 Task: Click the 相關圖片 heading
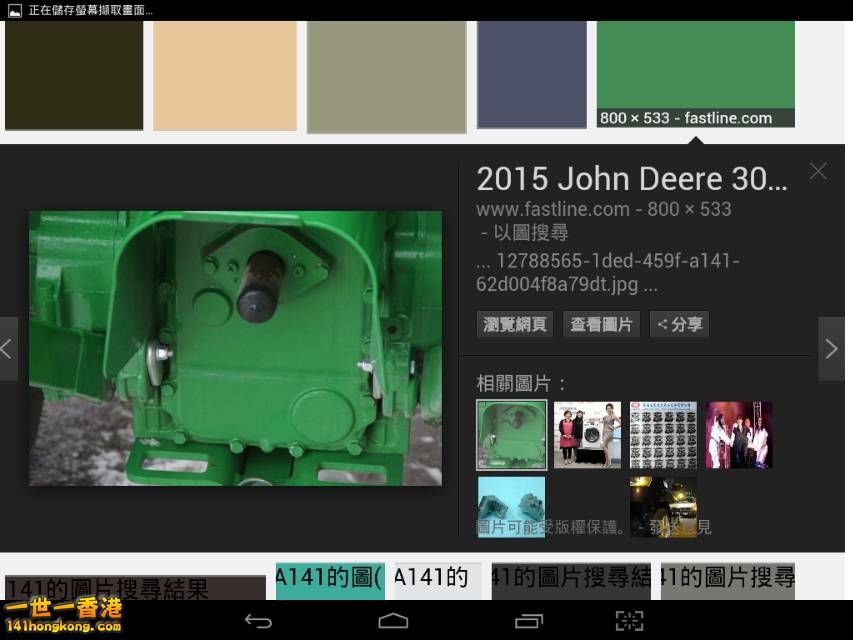(521, 384)
